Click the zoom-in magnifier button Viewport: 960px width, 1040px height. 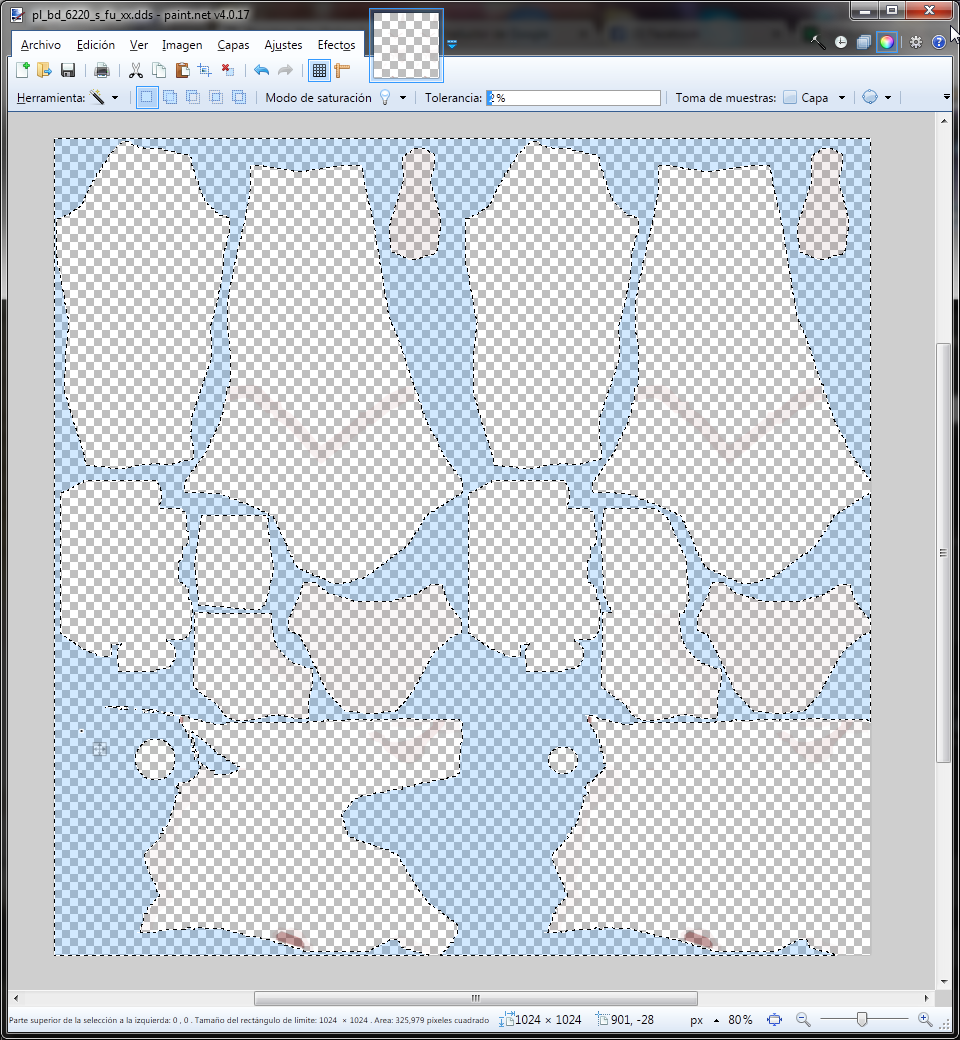(x=924, y=1019)
